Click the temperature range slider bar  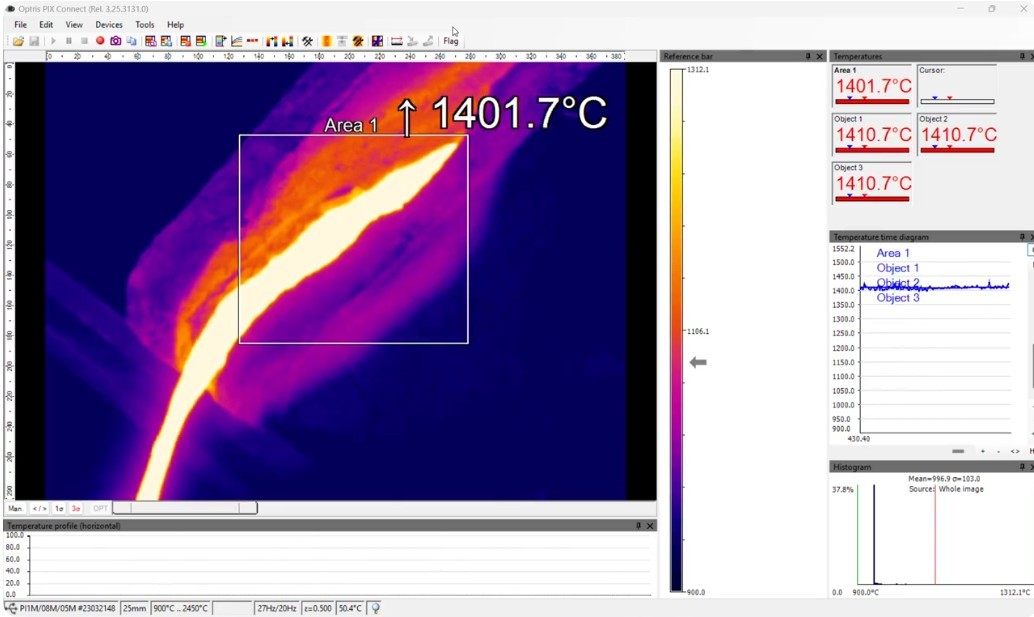[185, 508]
